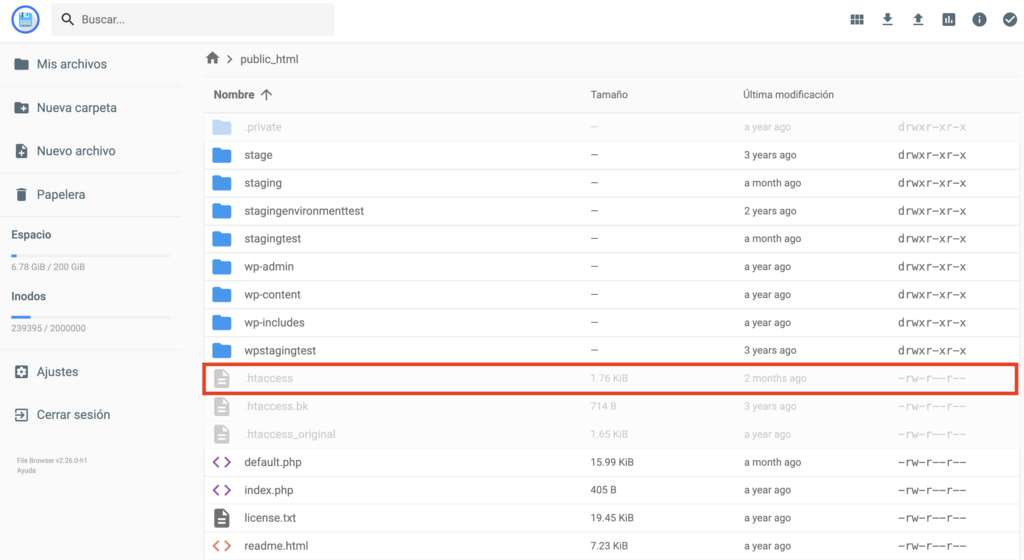Open Mis archivos in sidebar
Viewport: 1024px width, 560px height.
coord(71,64)
